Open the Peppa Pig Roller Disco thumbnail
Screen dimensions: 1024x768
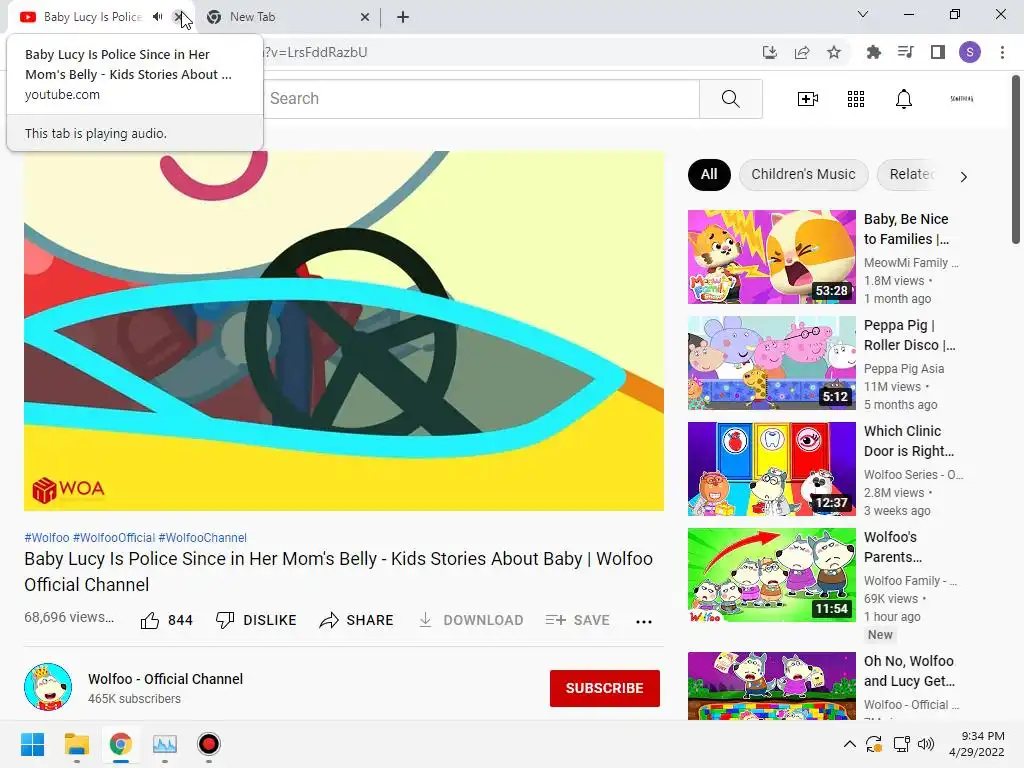point(771,362)
